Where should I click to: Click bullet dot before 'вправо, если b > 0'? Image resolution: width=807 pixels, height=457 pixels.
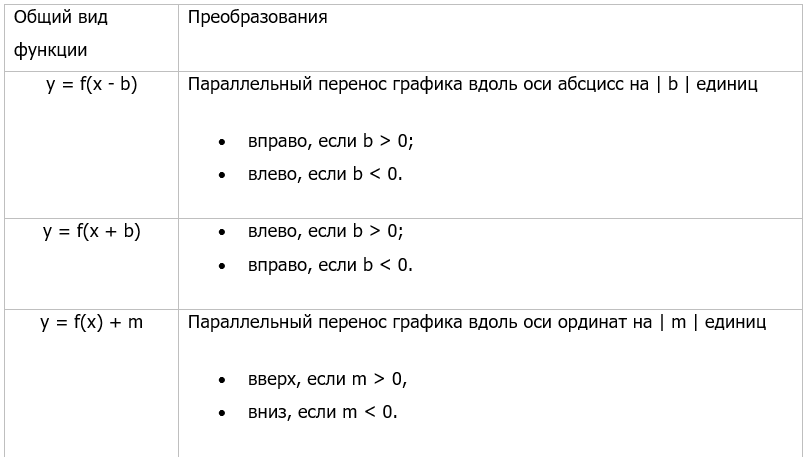point(222,143)
